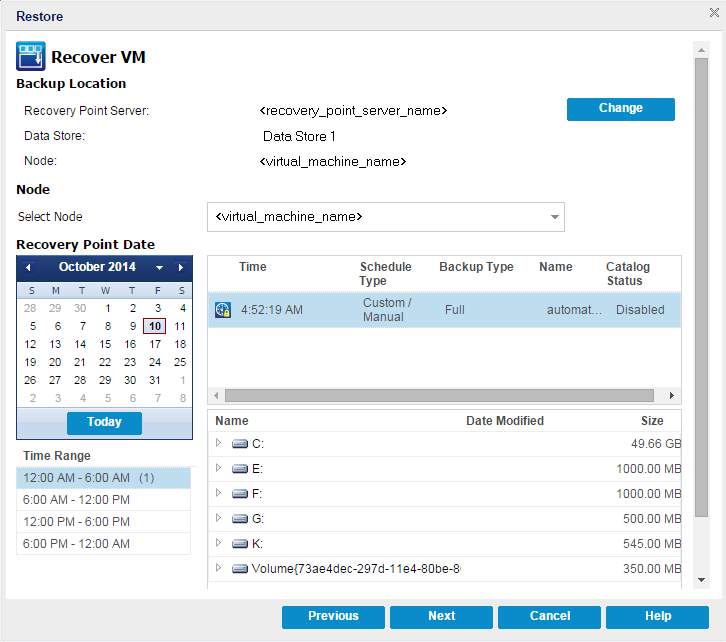The image size is (726, 642).
Task: Expand the Volume{73ae4dec node
Action: coord(219,568)
